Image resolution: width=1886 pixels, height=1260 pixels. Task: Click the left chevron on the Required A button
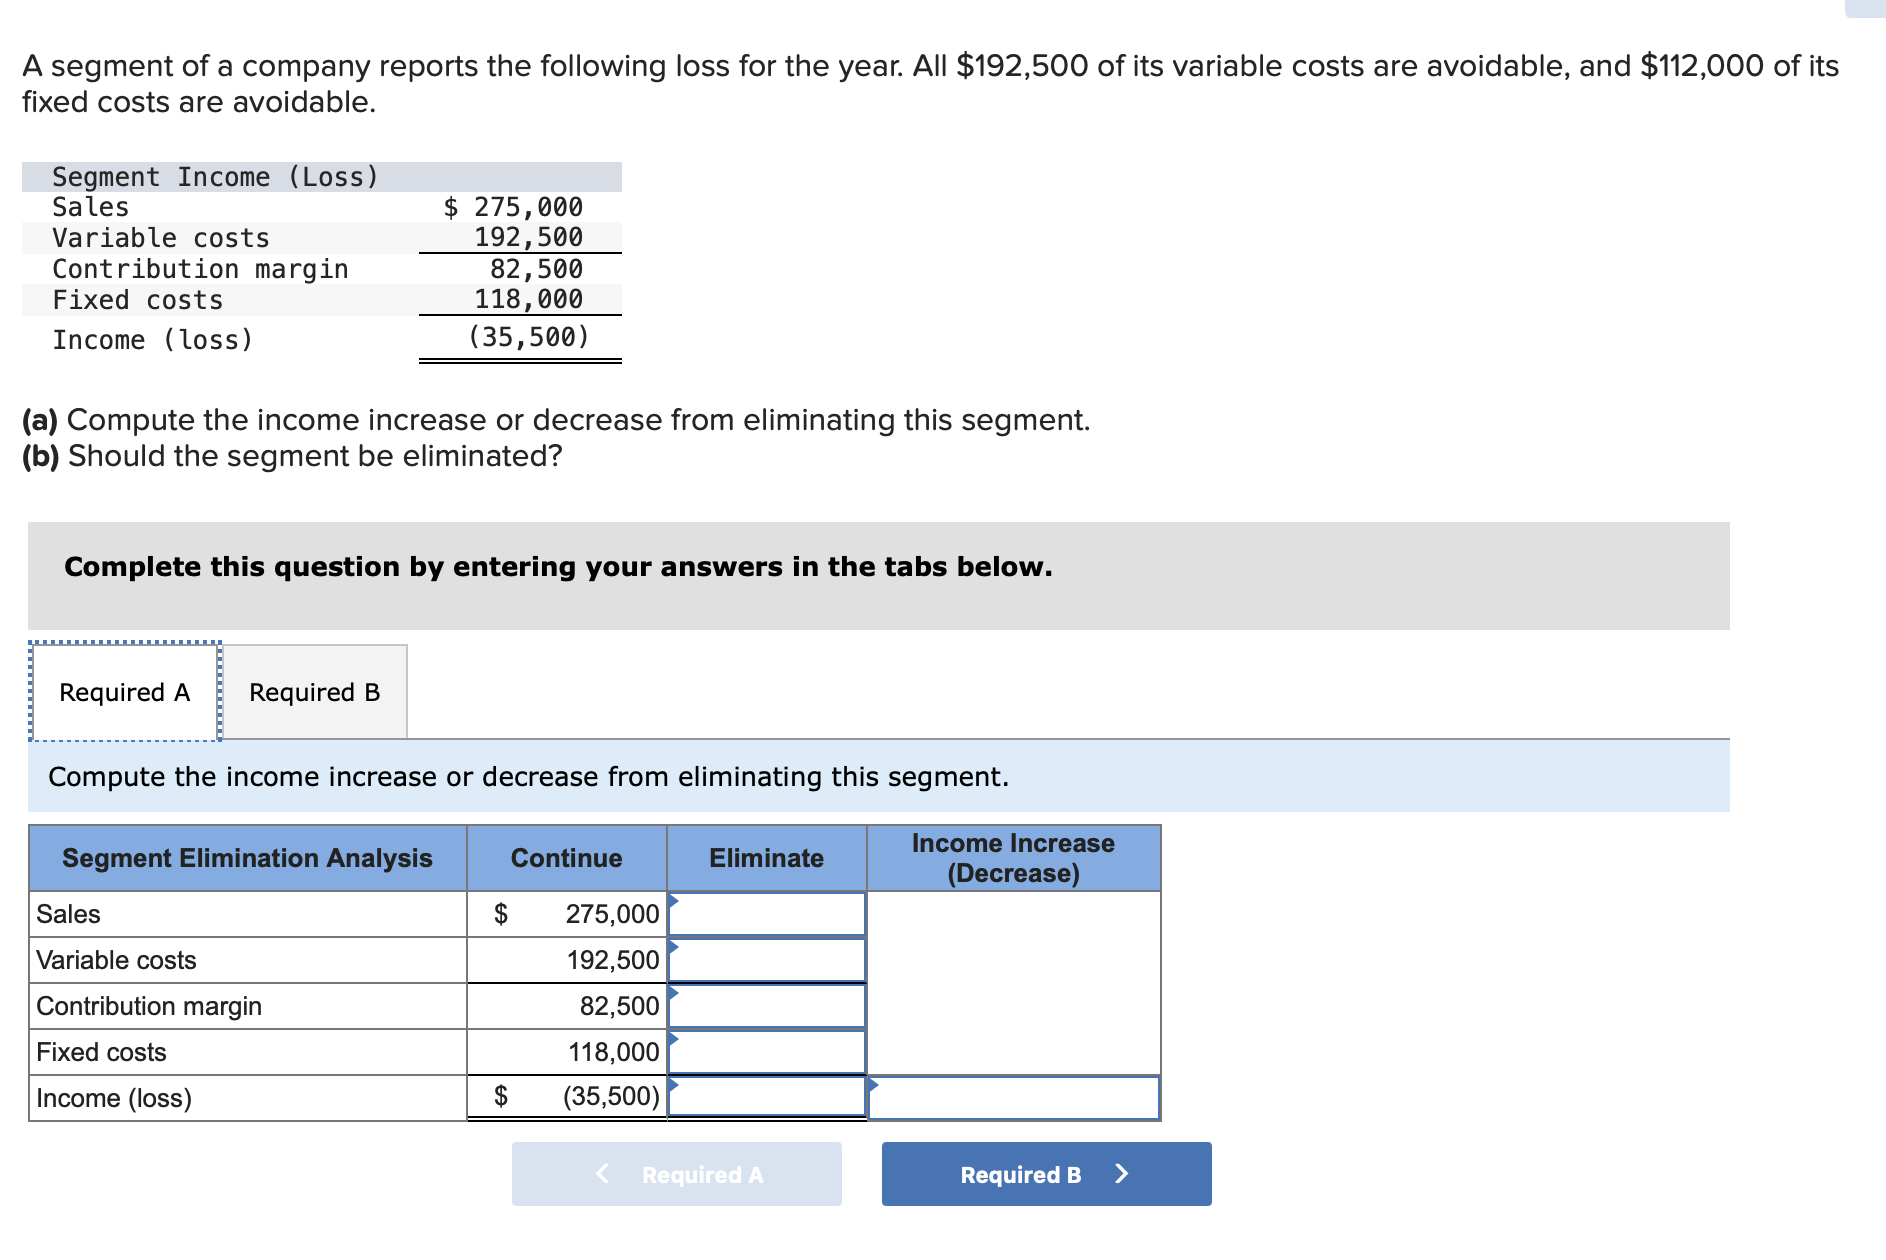point(601,1175)
